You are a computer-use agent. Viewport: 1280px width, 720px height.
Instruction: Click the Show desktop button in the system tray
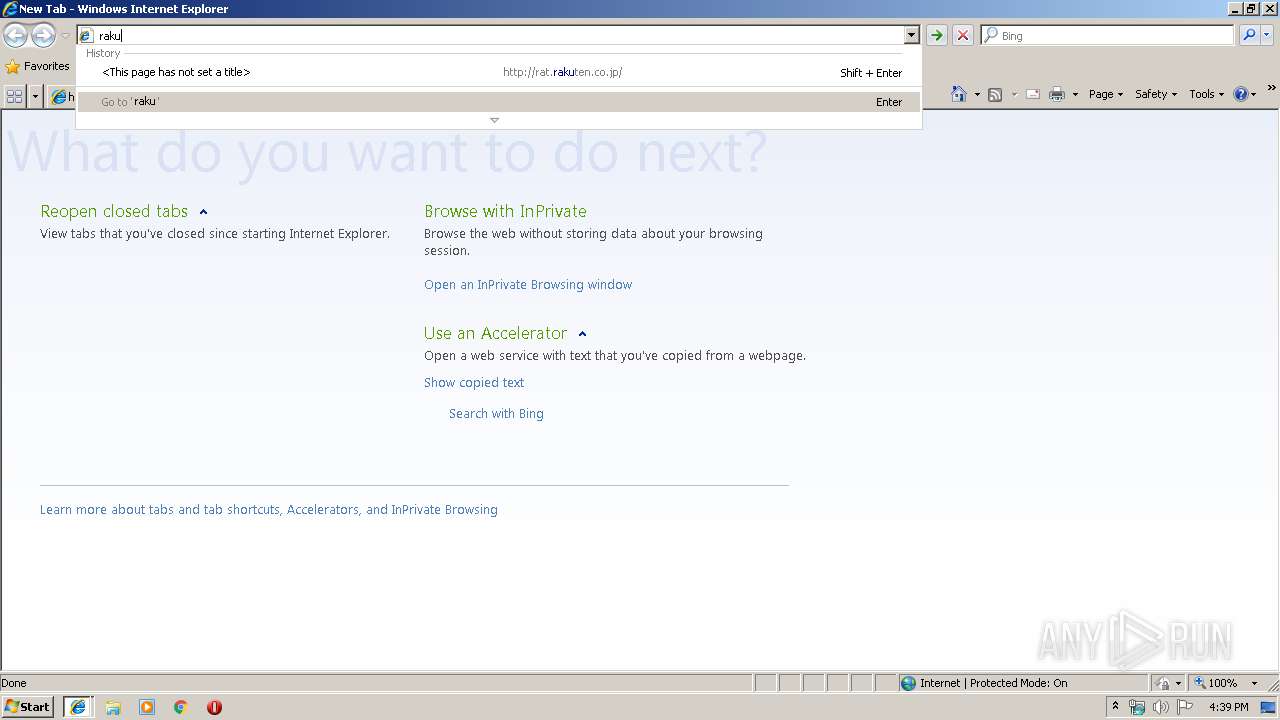click(1270, 707)
